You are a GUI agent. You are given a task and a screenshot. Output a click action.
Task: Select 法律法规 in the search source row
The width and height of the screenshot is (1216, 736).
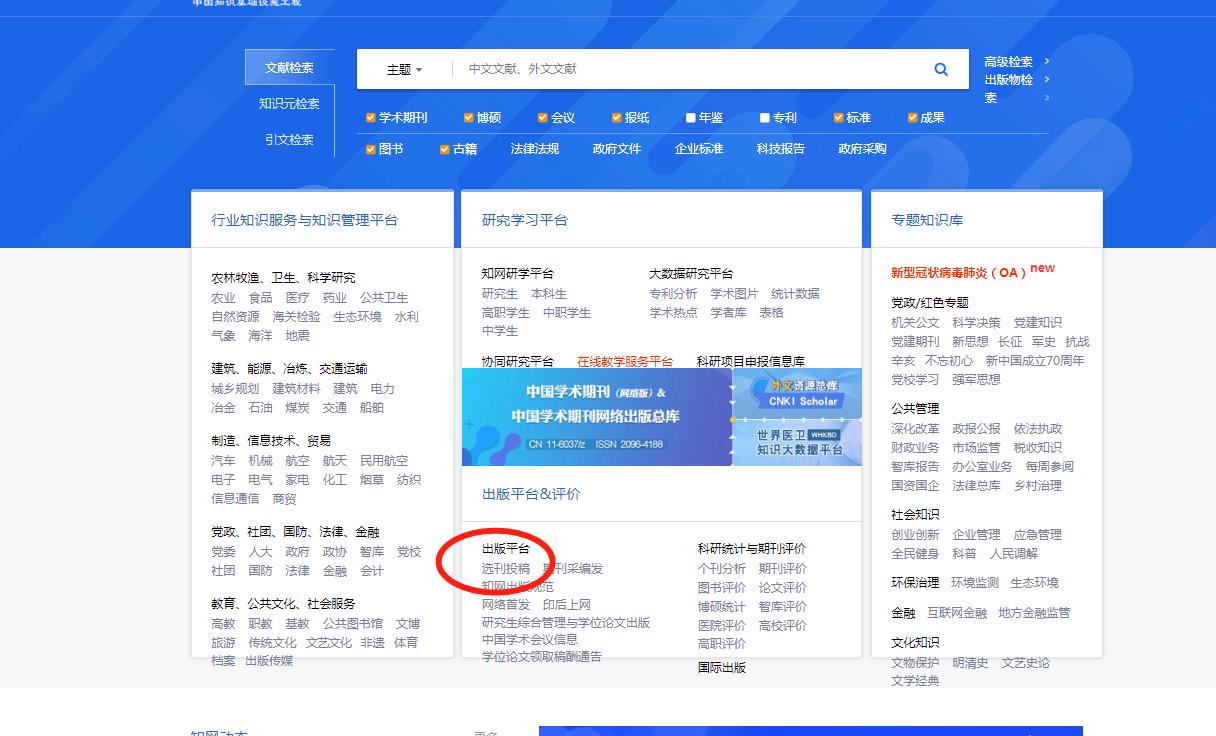535,148
